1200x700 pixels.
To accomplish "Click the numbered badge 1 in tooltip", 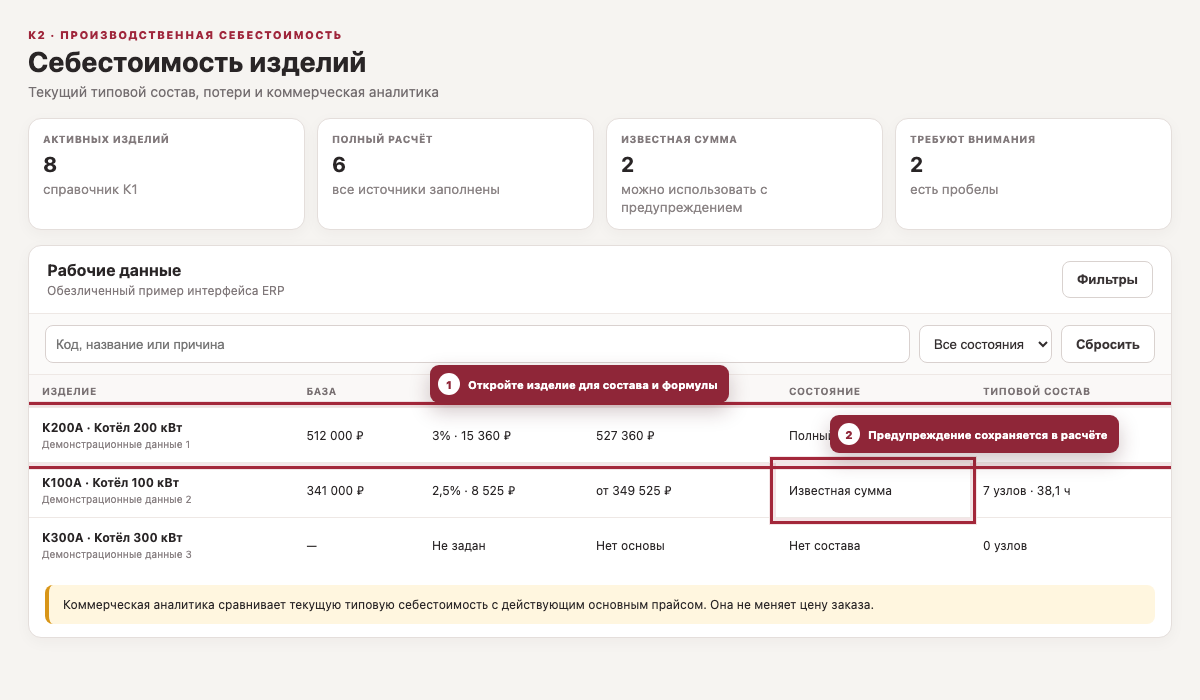I will (x=449, y=385).
